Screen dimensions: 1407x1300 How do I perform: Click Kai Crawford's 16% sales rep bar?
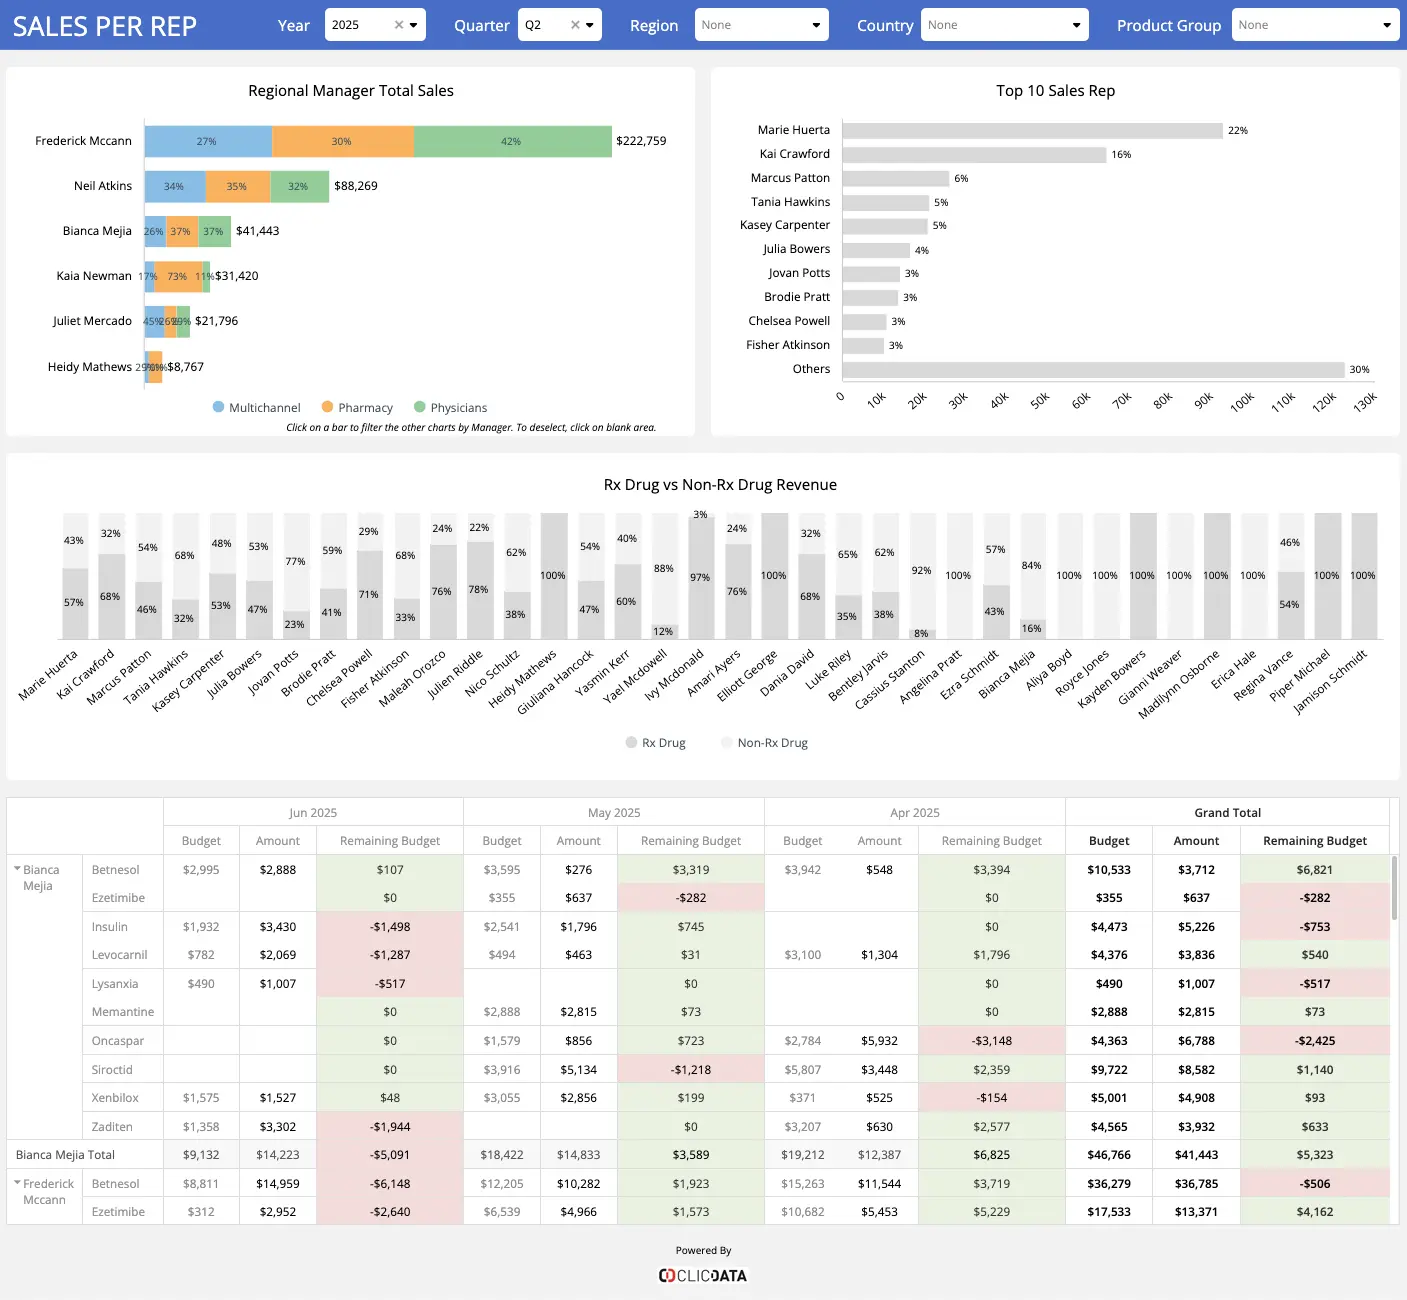(974, 154)
